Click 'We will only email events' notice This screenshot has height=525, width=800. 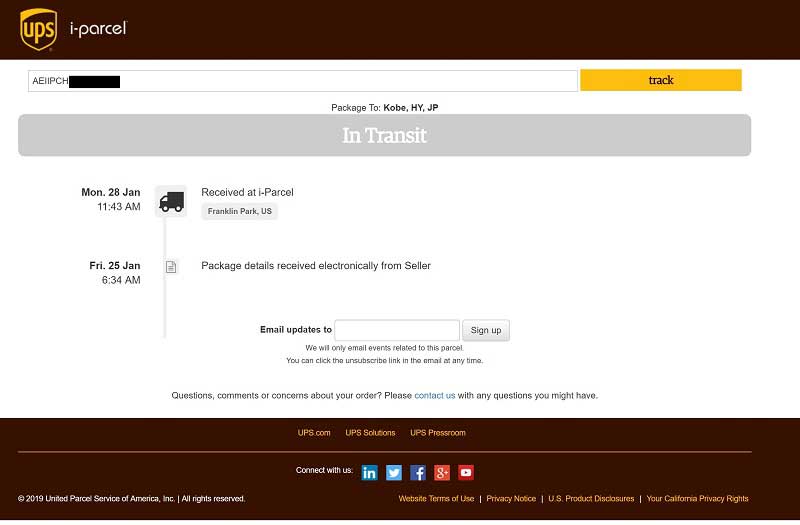click(384, 348)
